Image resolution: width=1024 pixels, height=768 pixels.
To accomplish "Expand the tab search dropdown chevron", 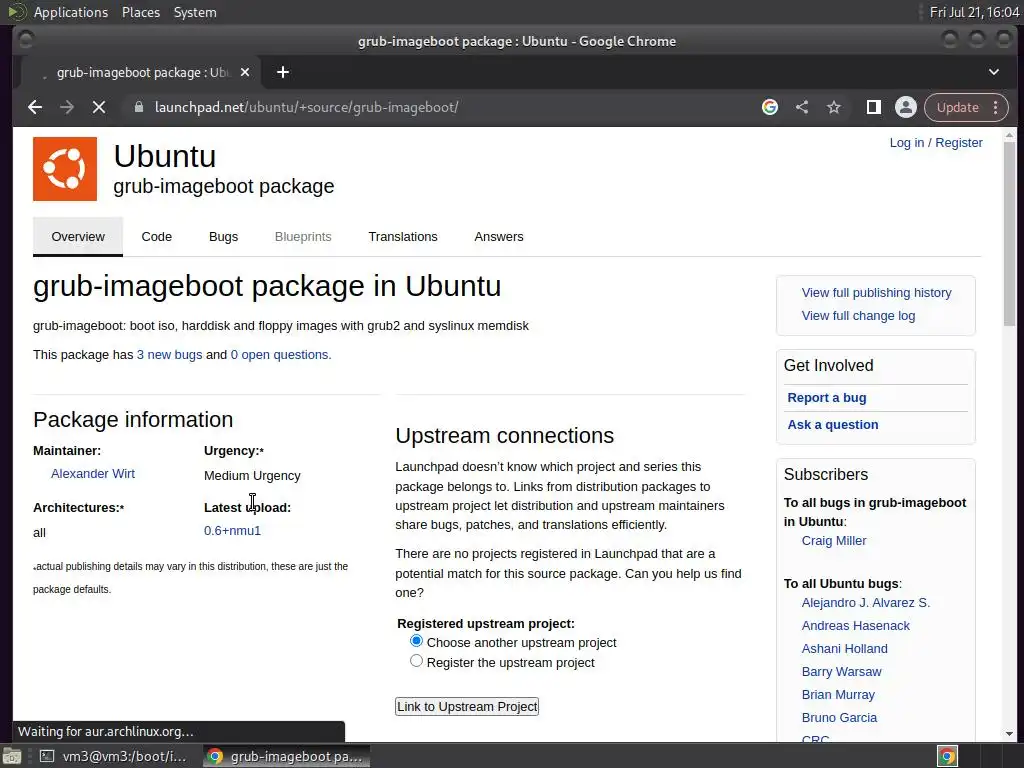I will tap(994, 72).
